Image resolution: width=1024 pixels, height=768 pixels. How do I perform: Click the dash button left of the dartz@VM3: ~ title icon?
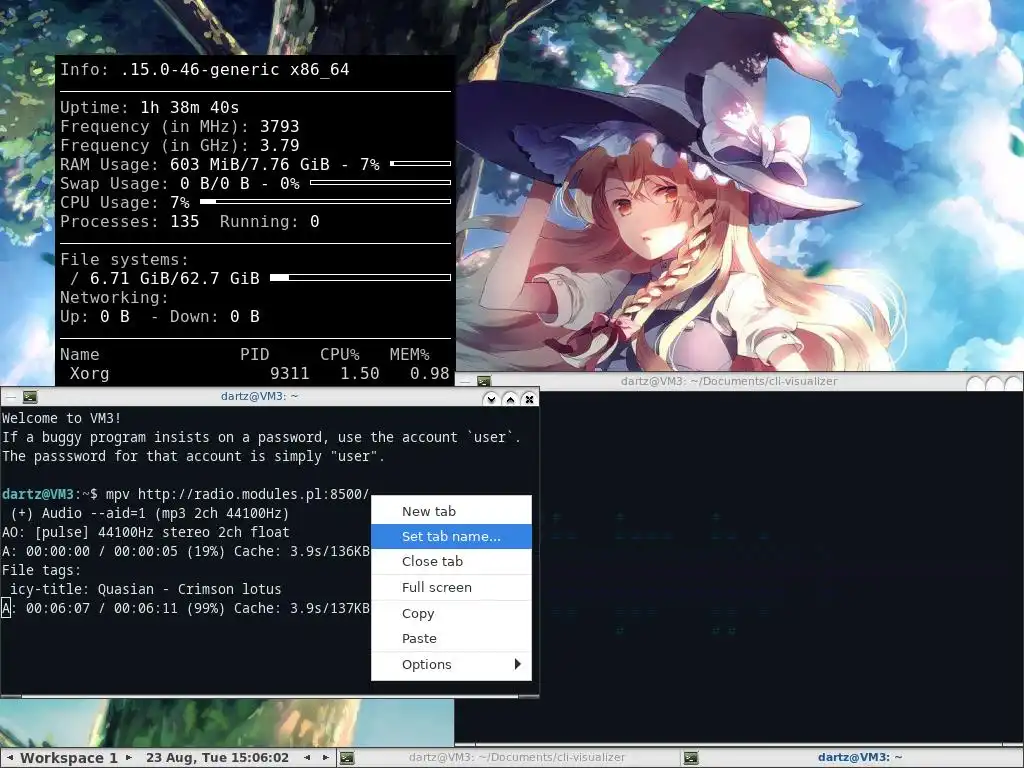pos(11,396)
